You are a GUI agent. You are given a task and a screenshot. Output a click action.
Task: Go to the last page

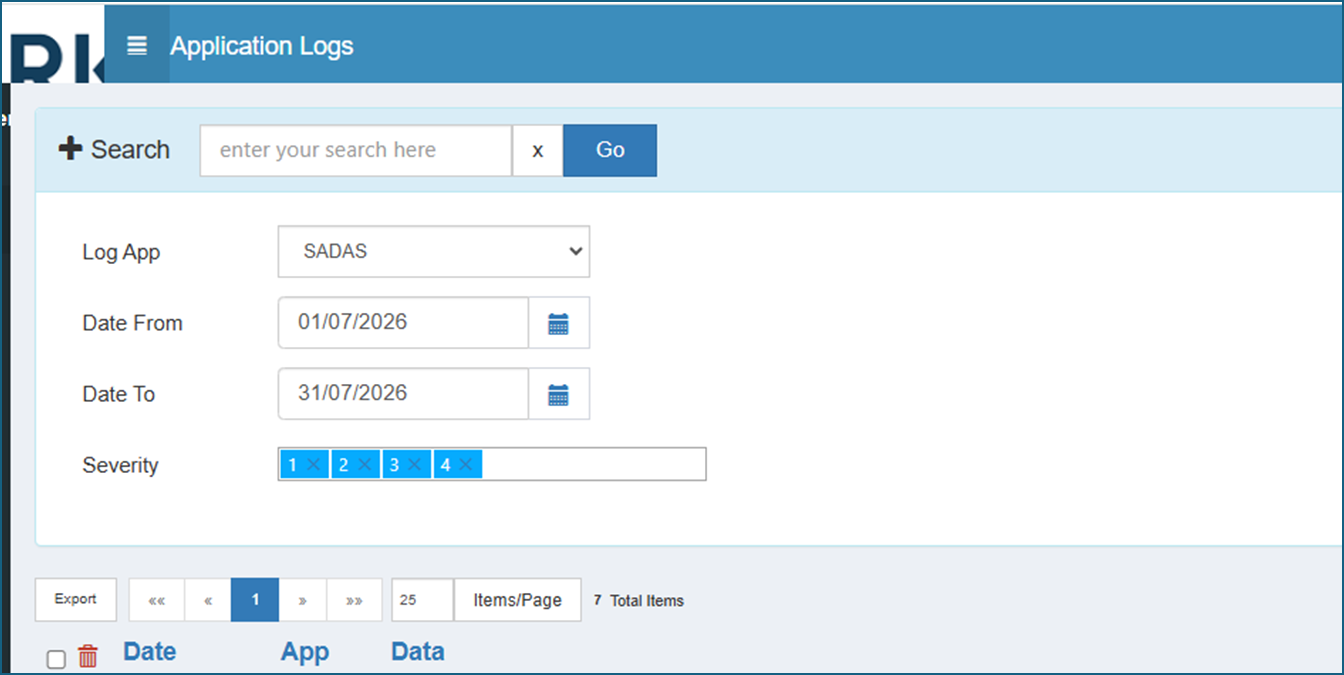point(354,600)
